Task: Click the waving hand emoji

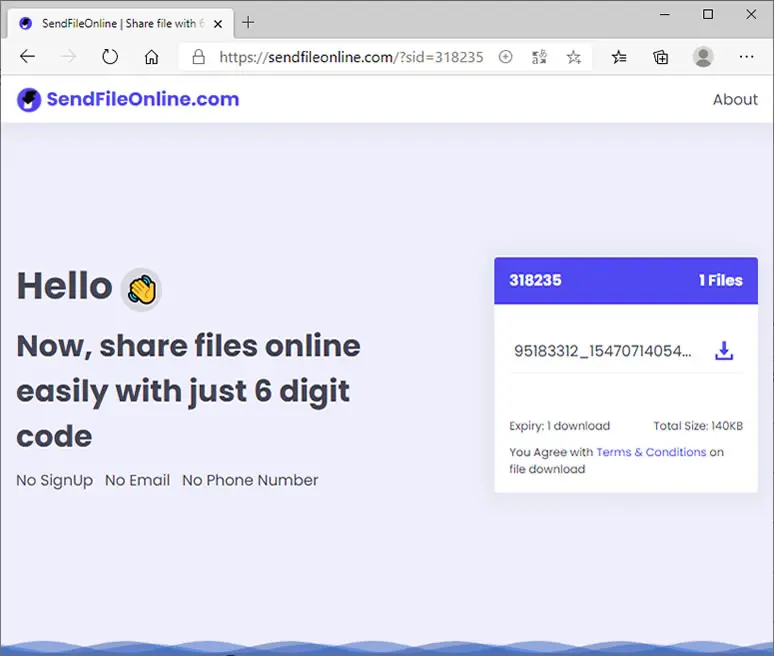Action: tap(141, 290)
